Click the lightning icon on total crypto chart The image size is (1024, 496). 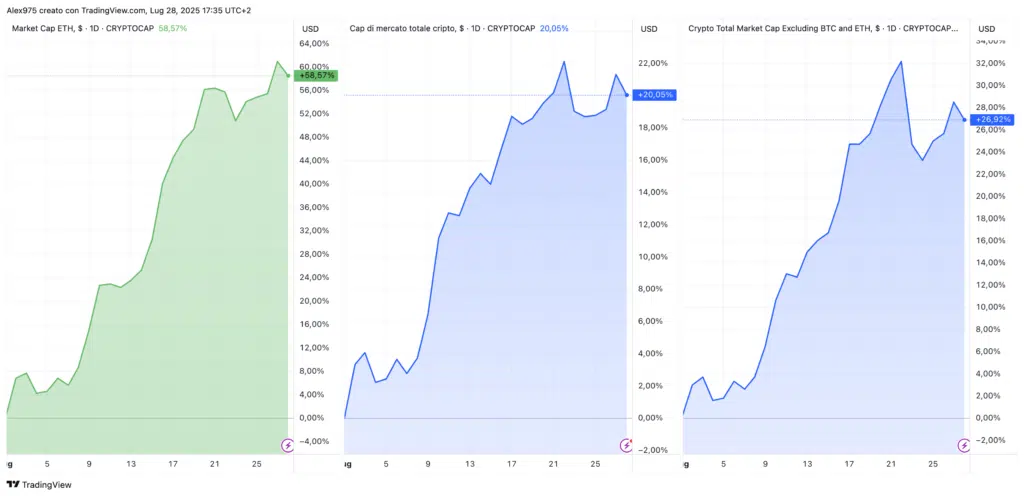coord(627,445)
